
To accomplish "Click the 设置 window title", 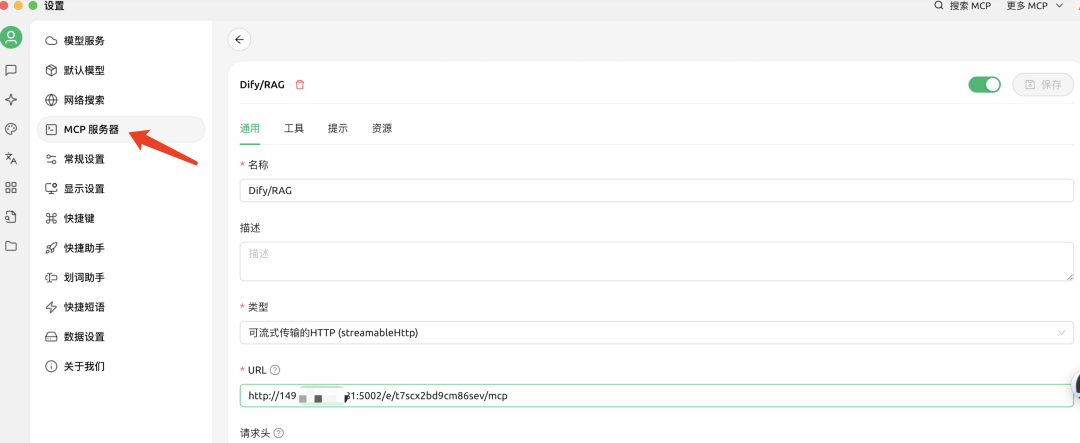I will [x=54, y=6].
